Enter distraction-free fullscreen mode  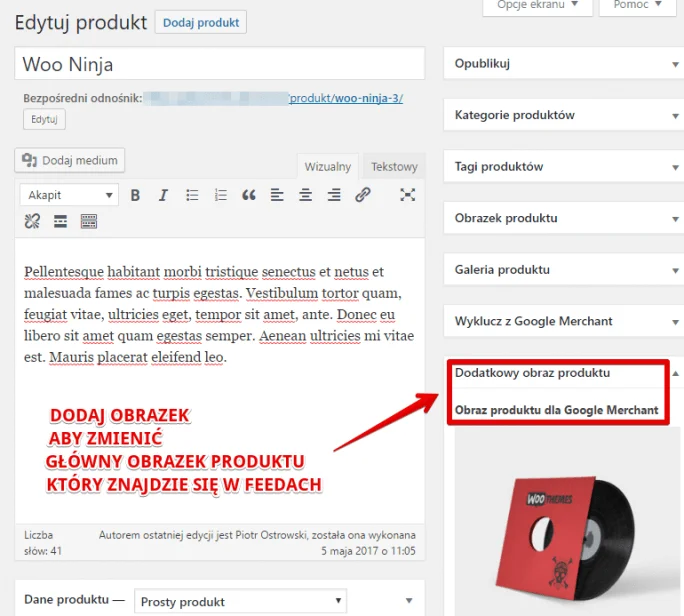407,195
